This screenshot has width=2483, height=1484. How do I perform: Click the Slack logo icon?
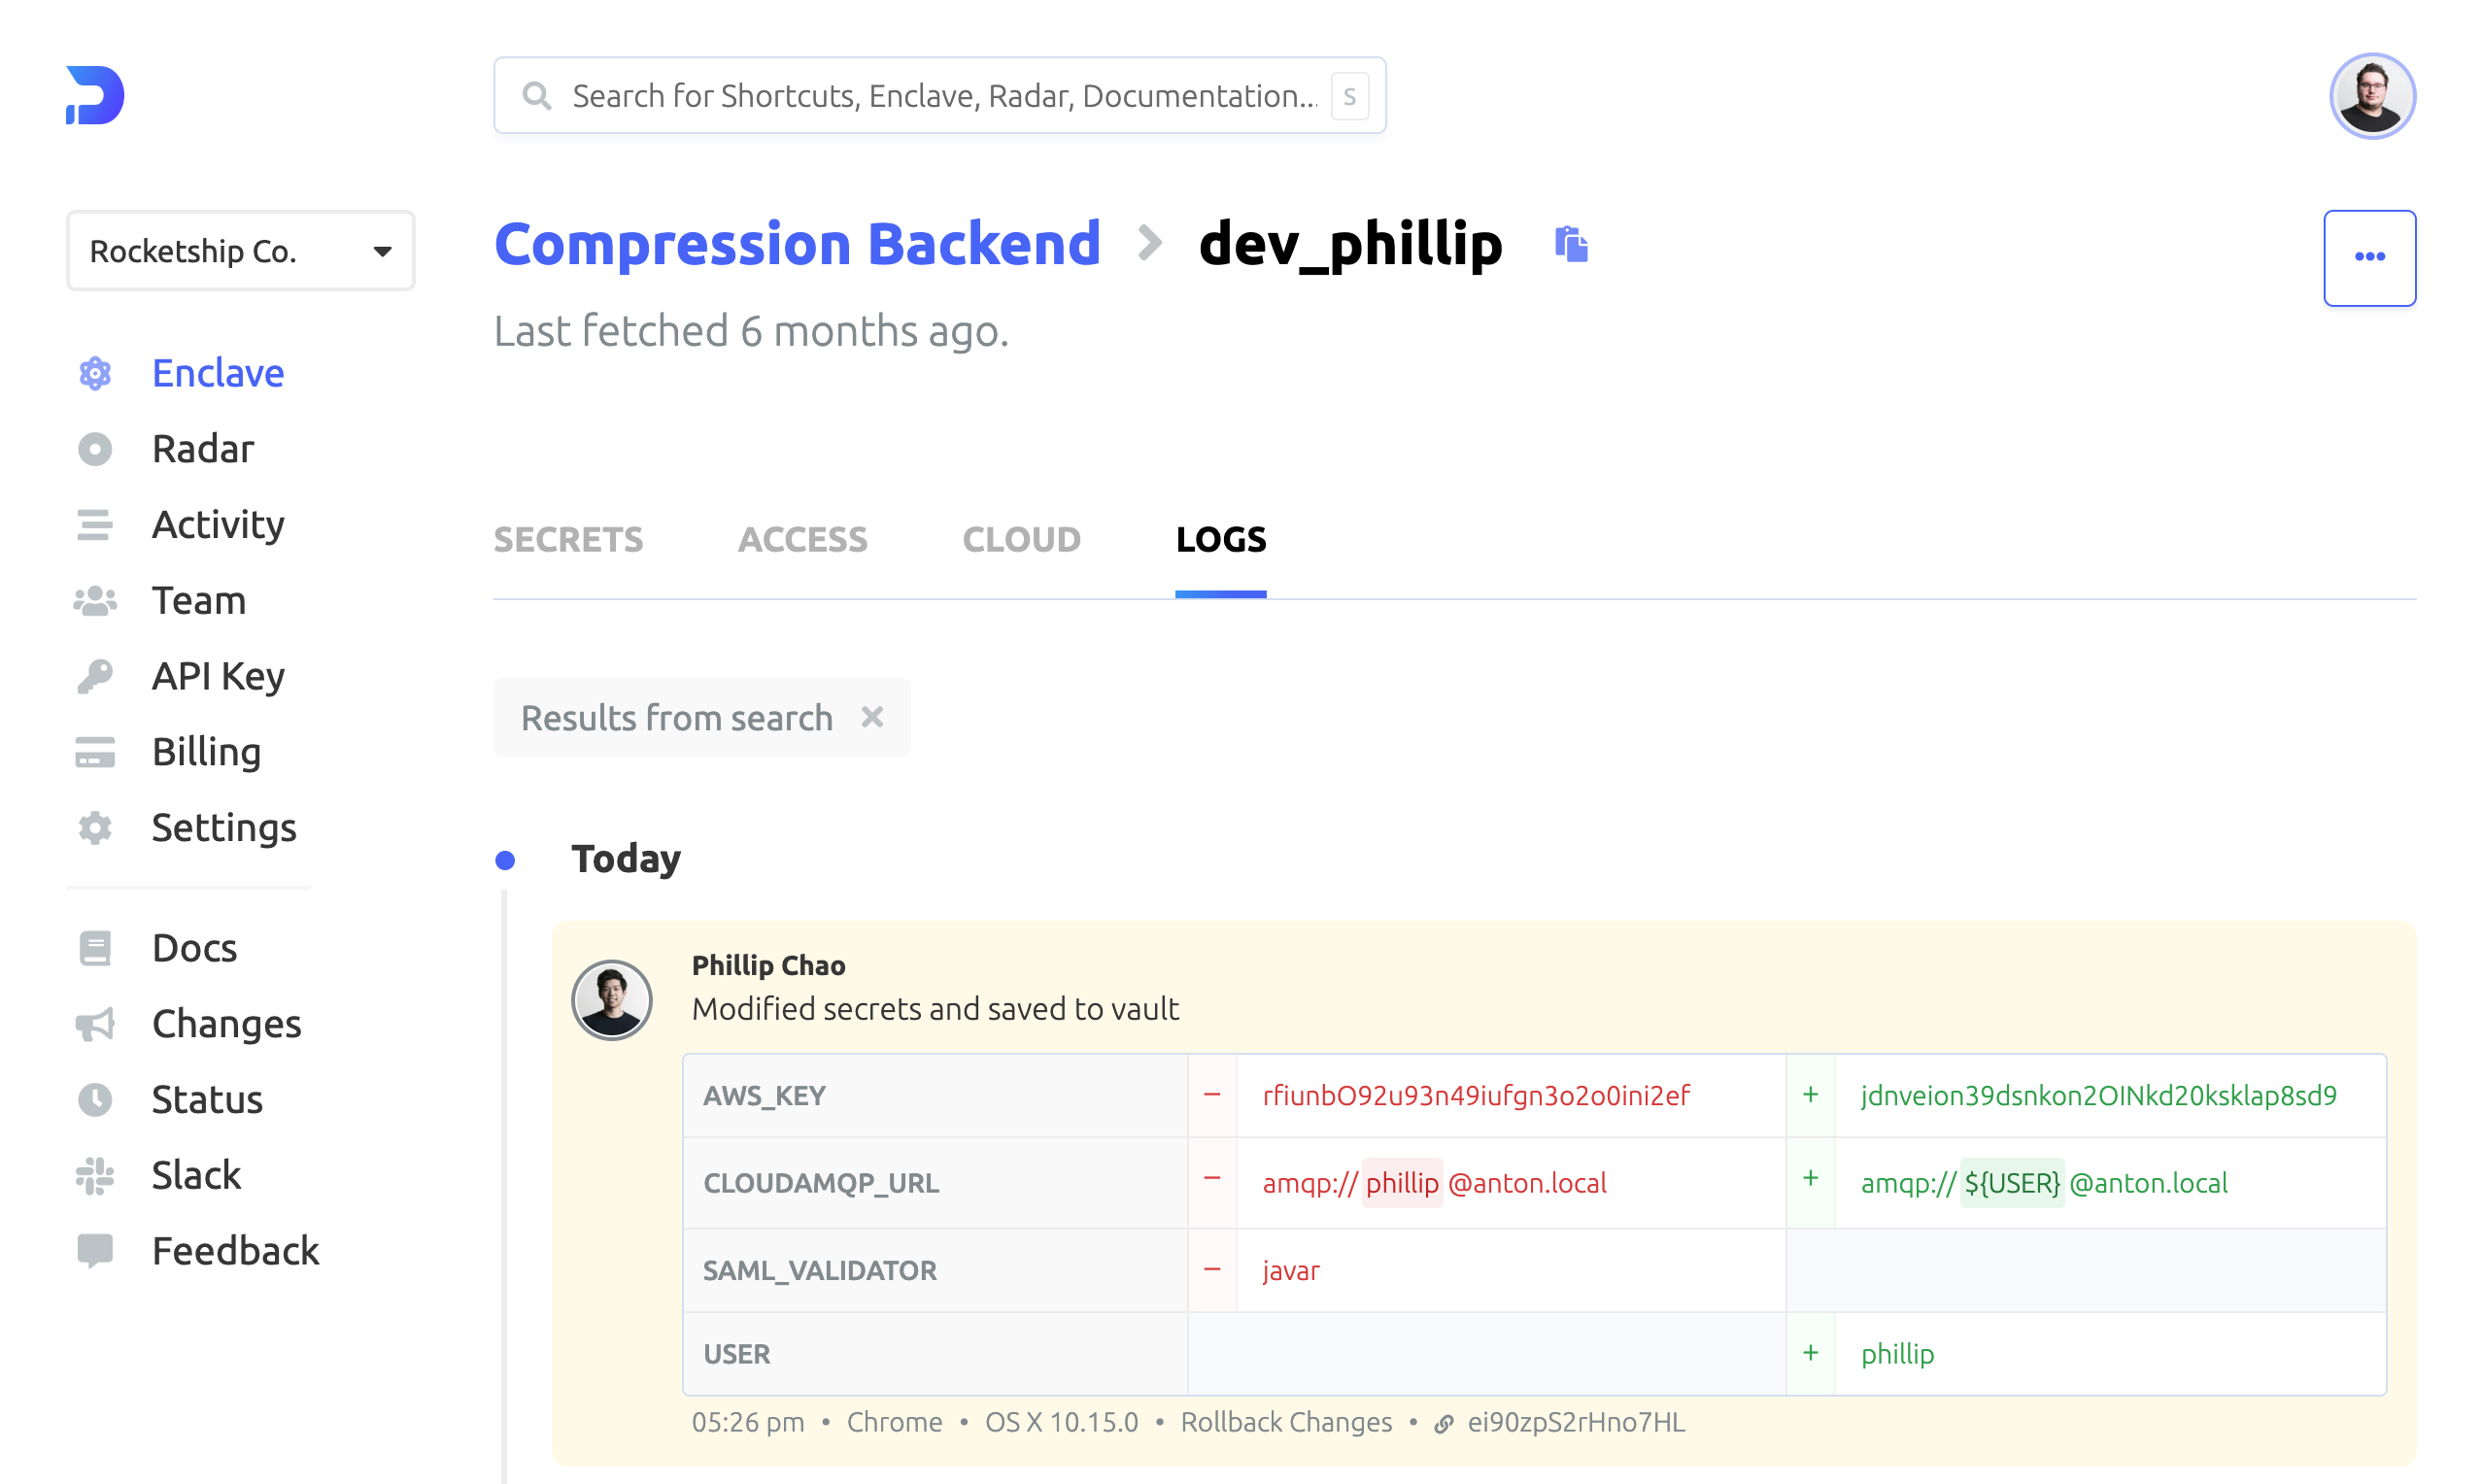point(95,1175)
